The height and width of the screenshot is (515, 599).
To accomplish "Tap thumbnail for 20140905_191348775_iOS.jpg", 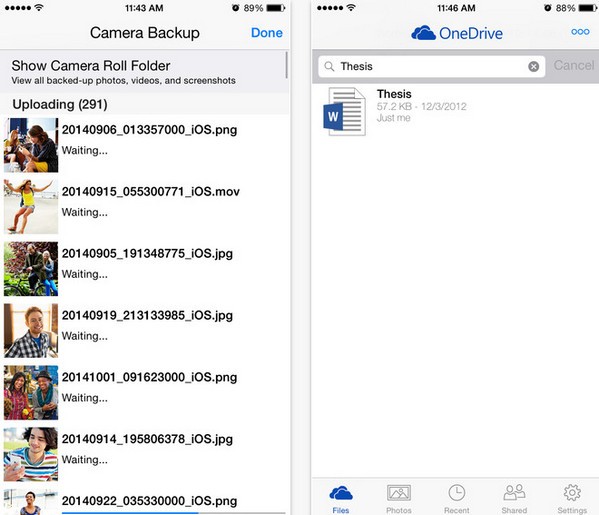I will [31, 269].
